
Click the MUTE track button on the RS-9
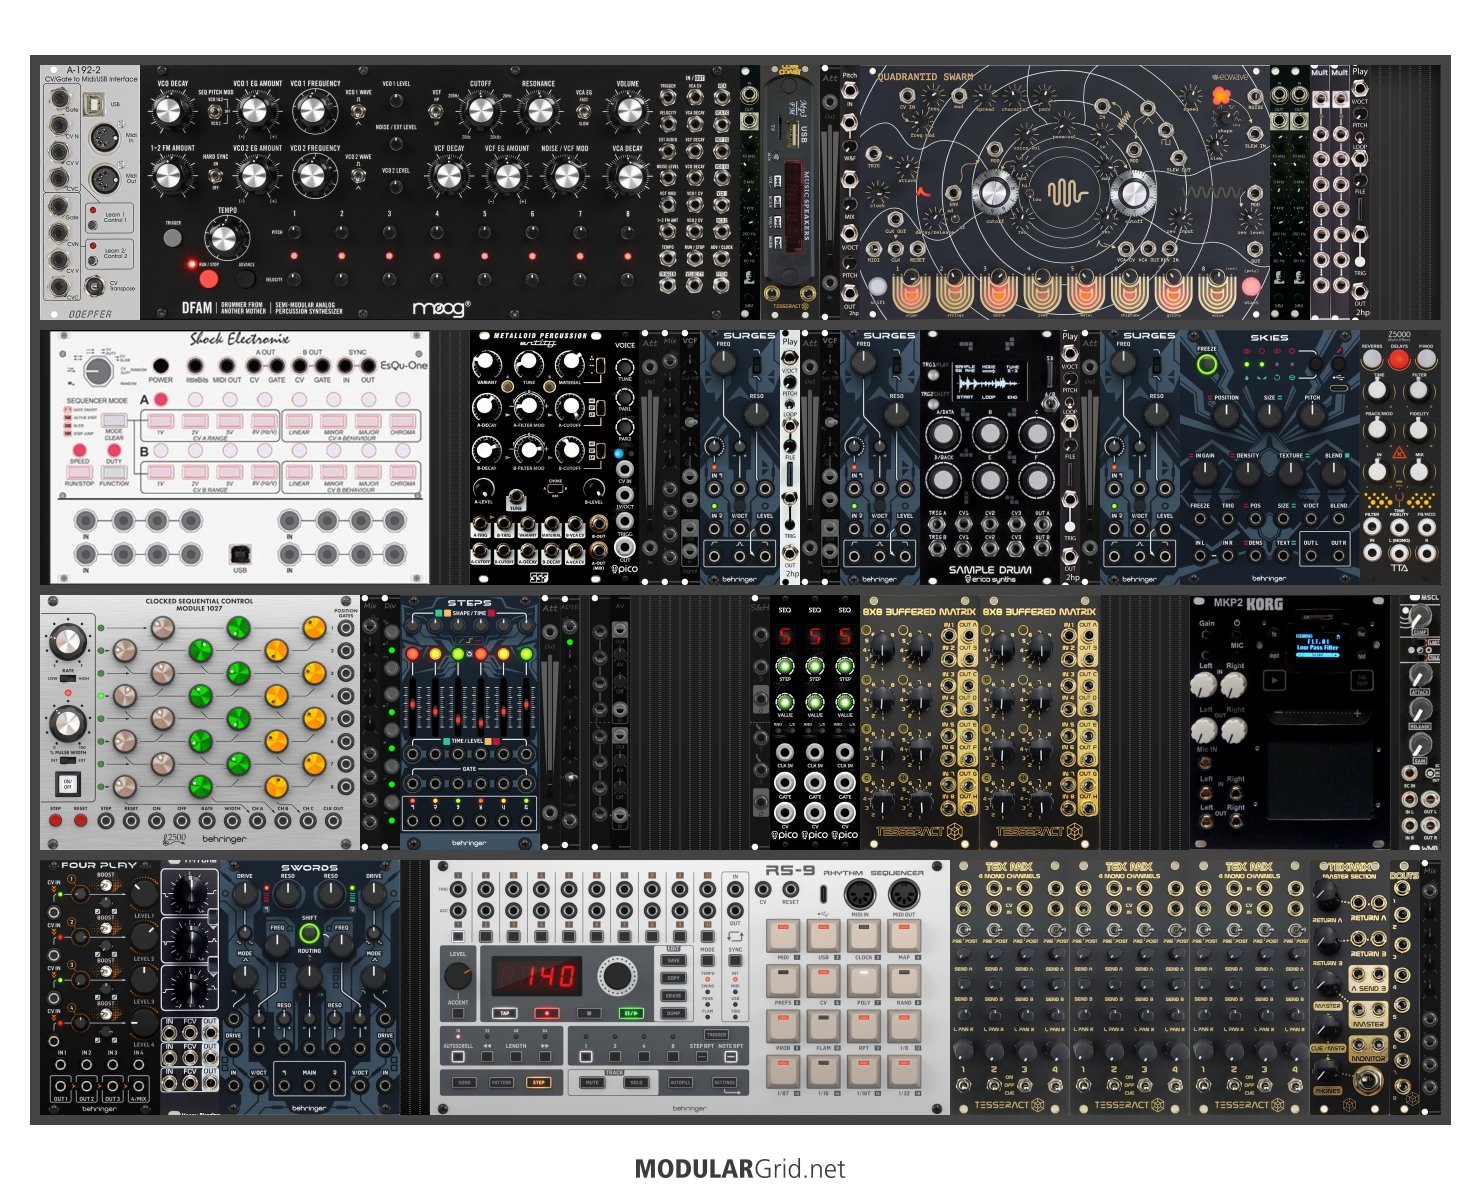pyautogui.click(x=592, y=1082)
